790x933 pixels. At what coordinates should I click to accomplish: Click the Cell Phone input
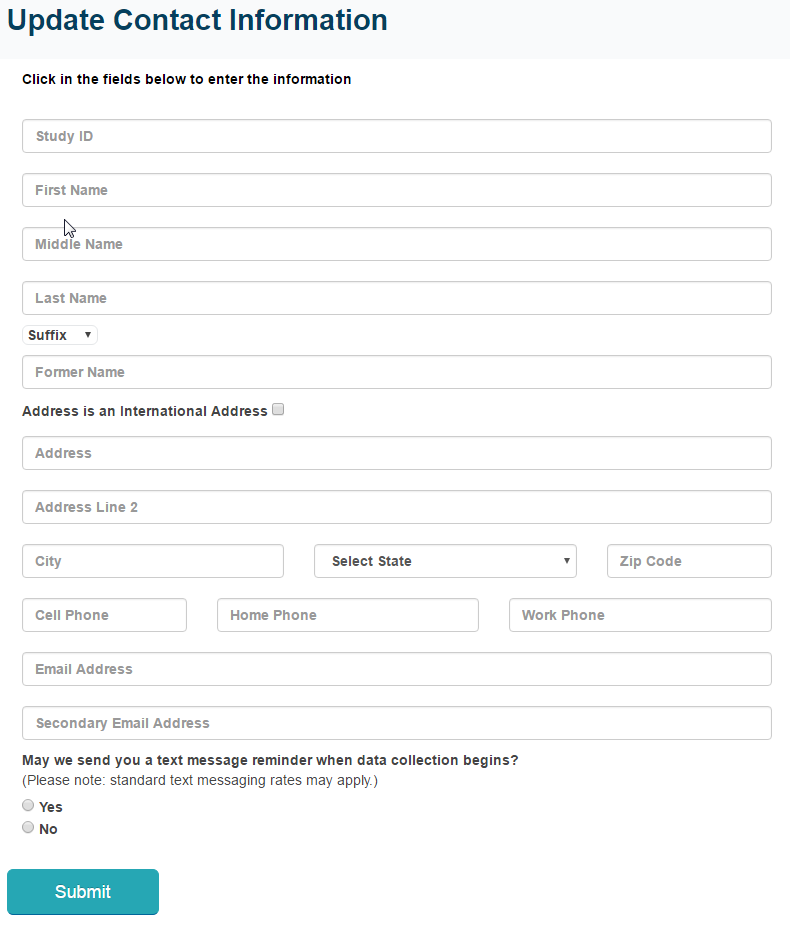pos(104,615)
